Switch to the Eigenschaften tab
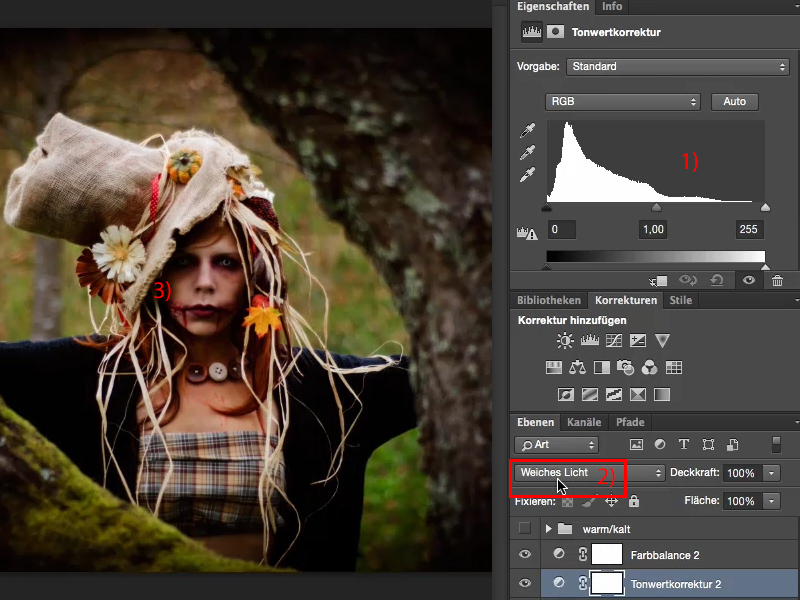Screen dimensions: 800x600 pyautogui.click(x=553, y=7)
